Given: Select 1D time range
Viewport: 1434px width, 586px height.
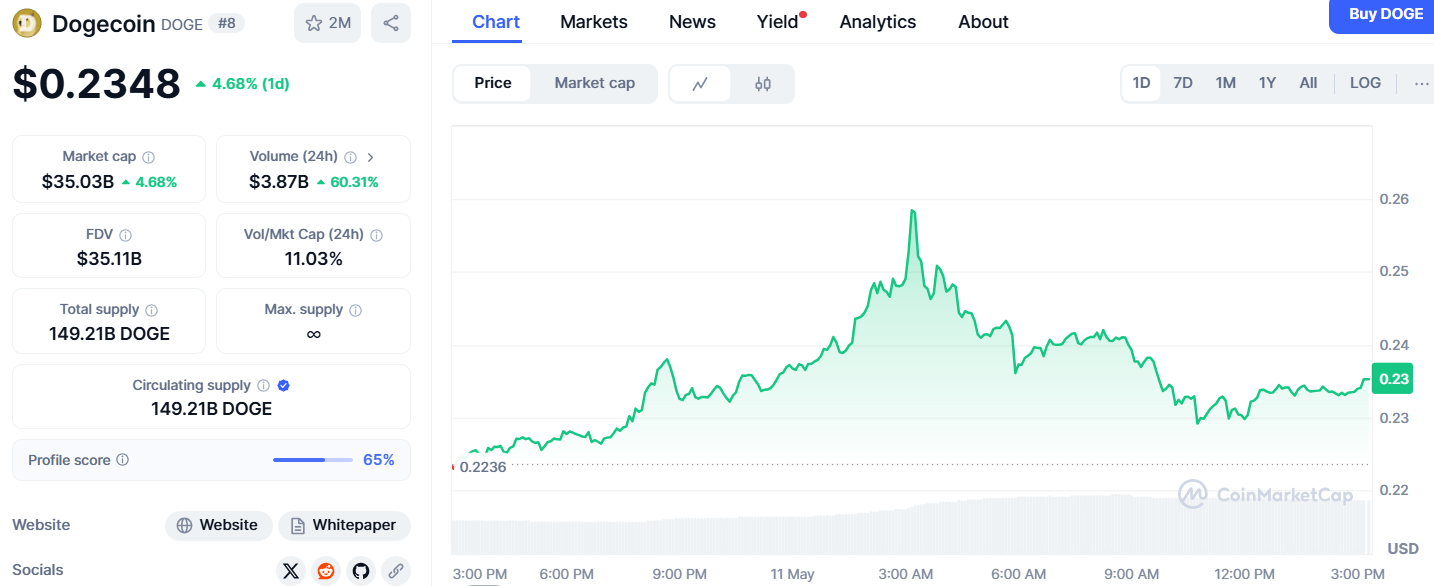Looking at the screenshot, I should click(1141, 83).
